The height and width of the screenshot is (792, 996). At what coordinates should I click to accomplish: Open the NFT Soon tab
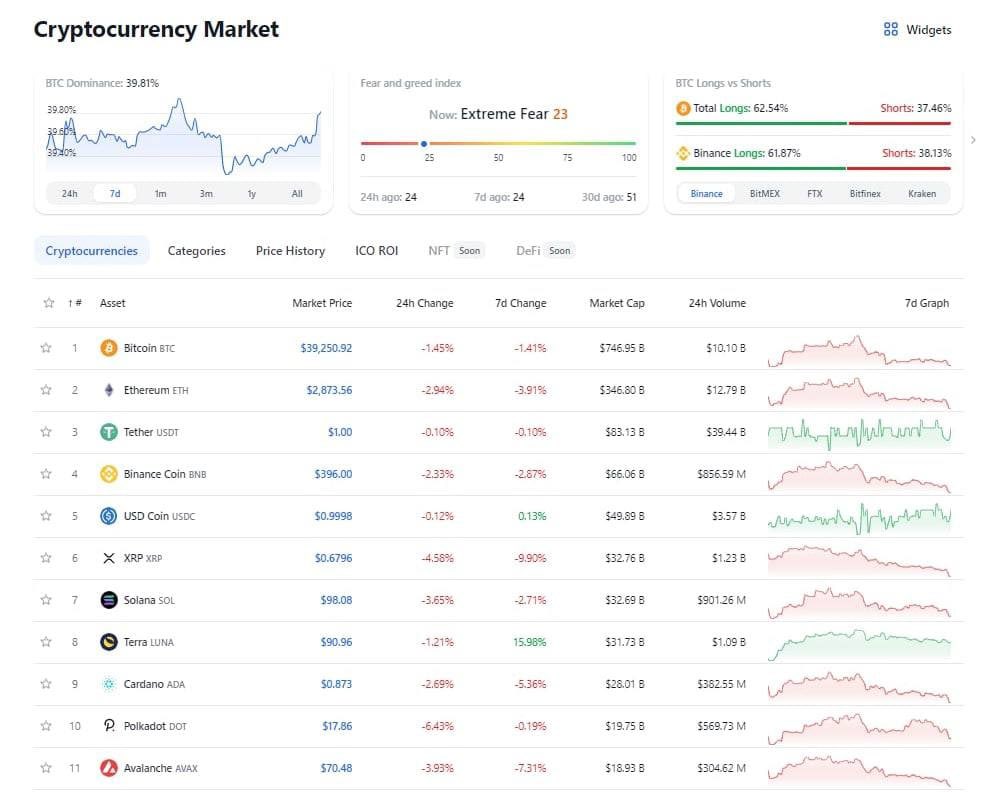tap(456, 251)
